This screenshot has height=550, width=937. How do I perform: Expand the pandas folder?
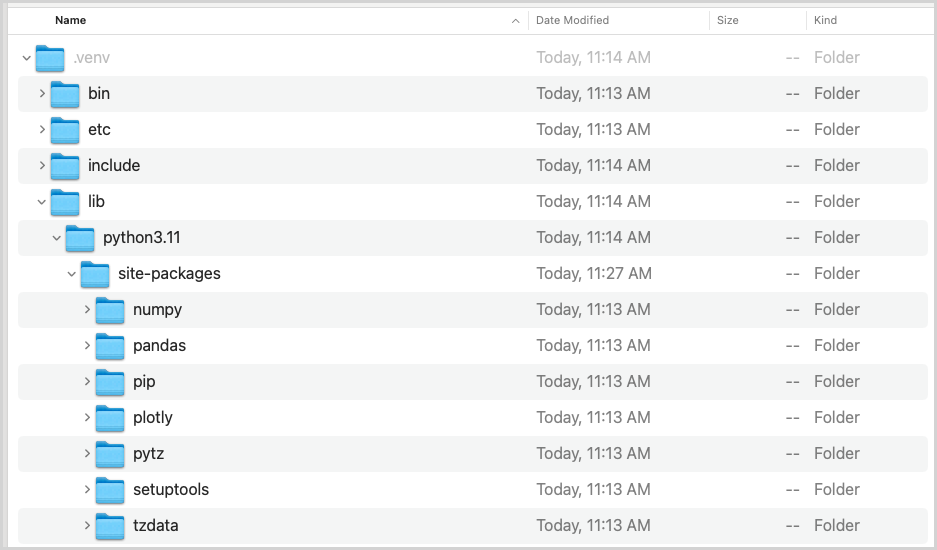pyautogui.click(x=87, y=345)
